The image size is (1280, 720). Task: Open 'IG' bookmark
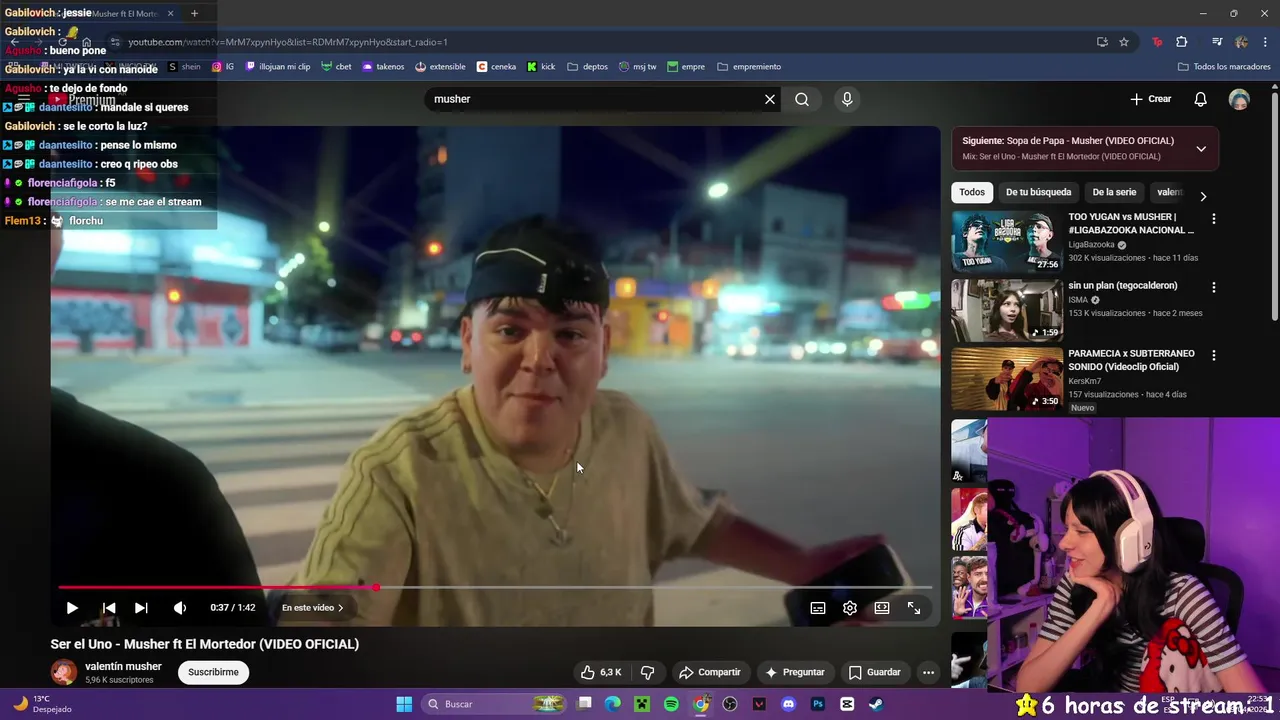pyautogui.click(x=223, y=67)
